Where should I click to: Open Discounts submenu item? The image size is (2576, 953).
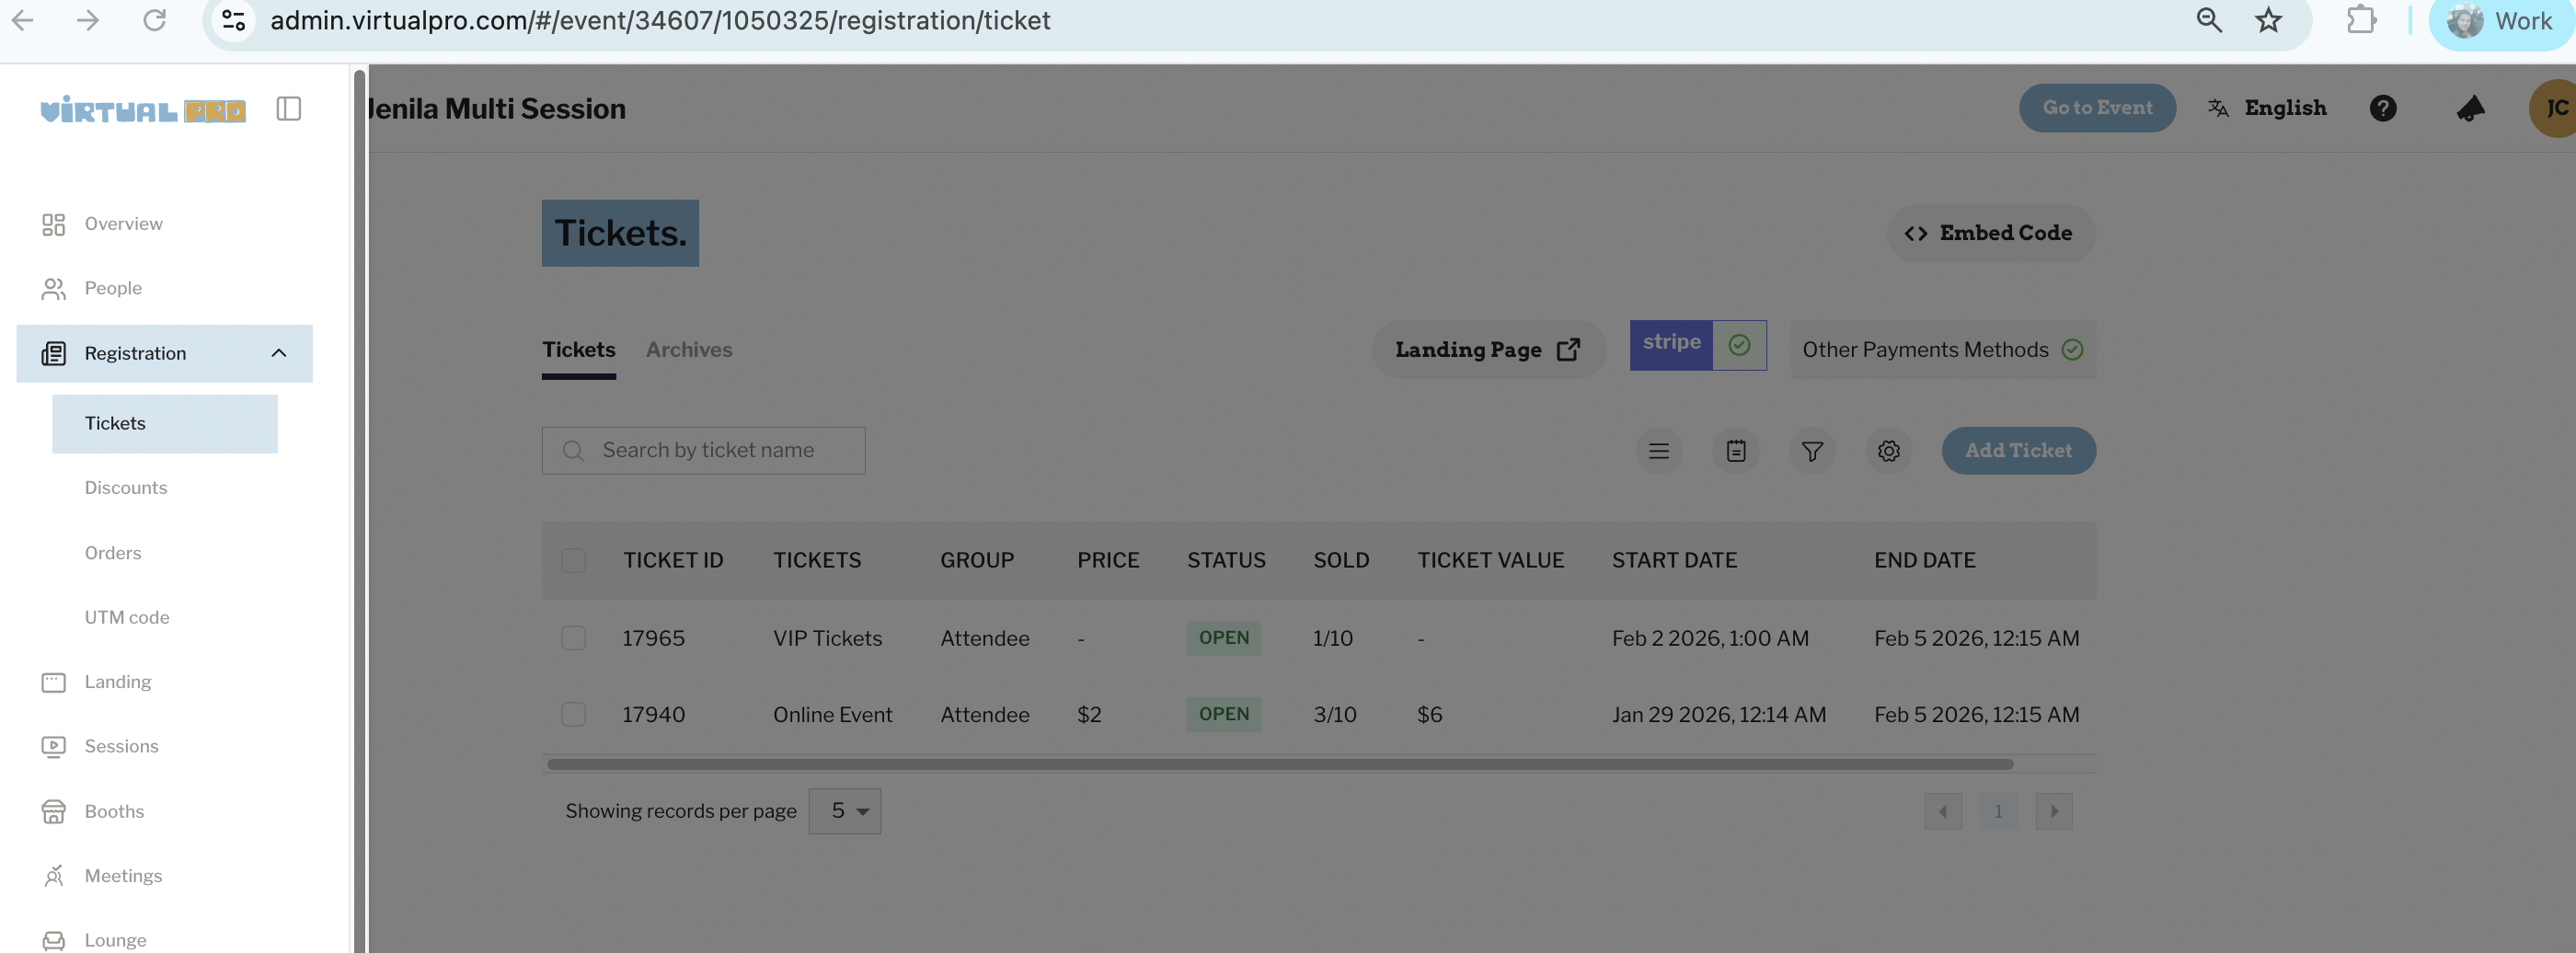click(x=125, y=488)
